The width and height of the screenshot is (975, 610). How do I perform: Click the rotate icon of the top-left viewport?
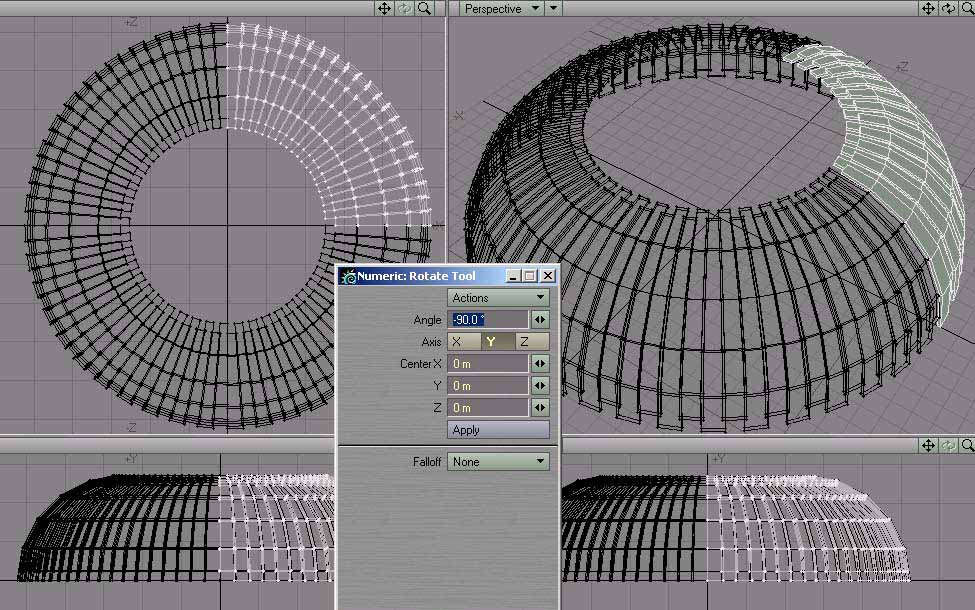click(x=404, y=8)
